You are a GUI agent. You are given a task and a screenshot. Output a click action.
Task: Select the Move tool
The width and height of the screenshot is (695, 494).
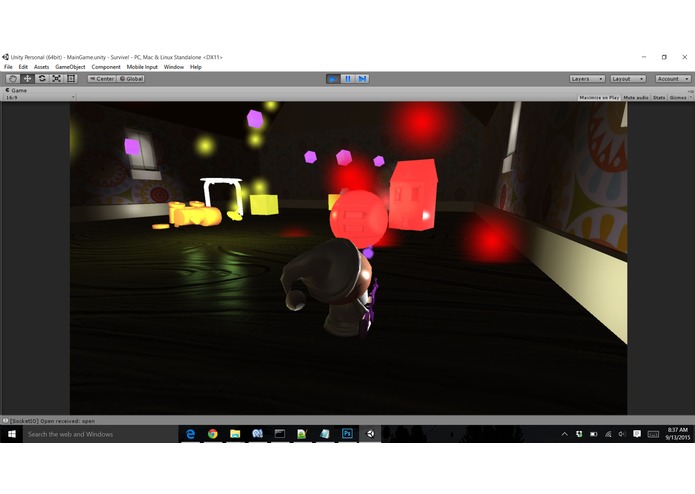point(27,79)
